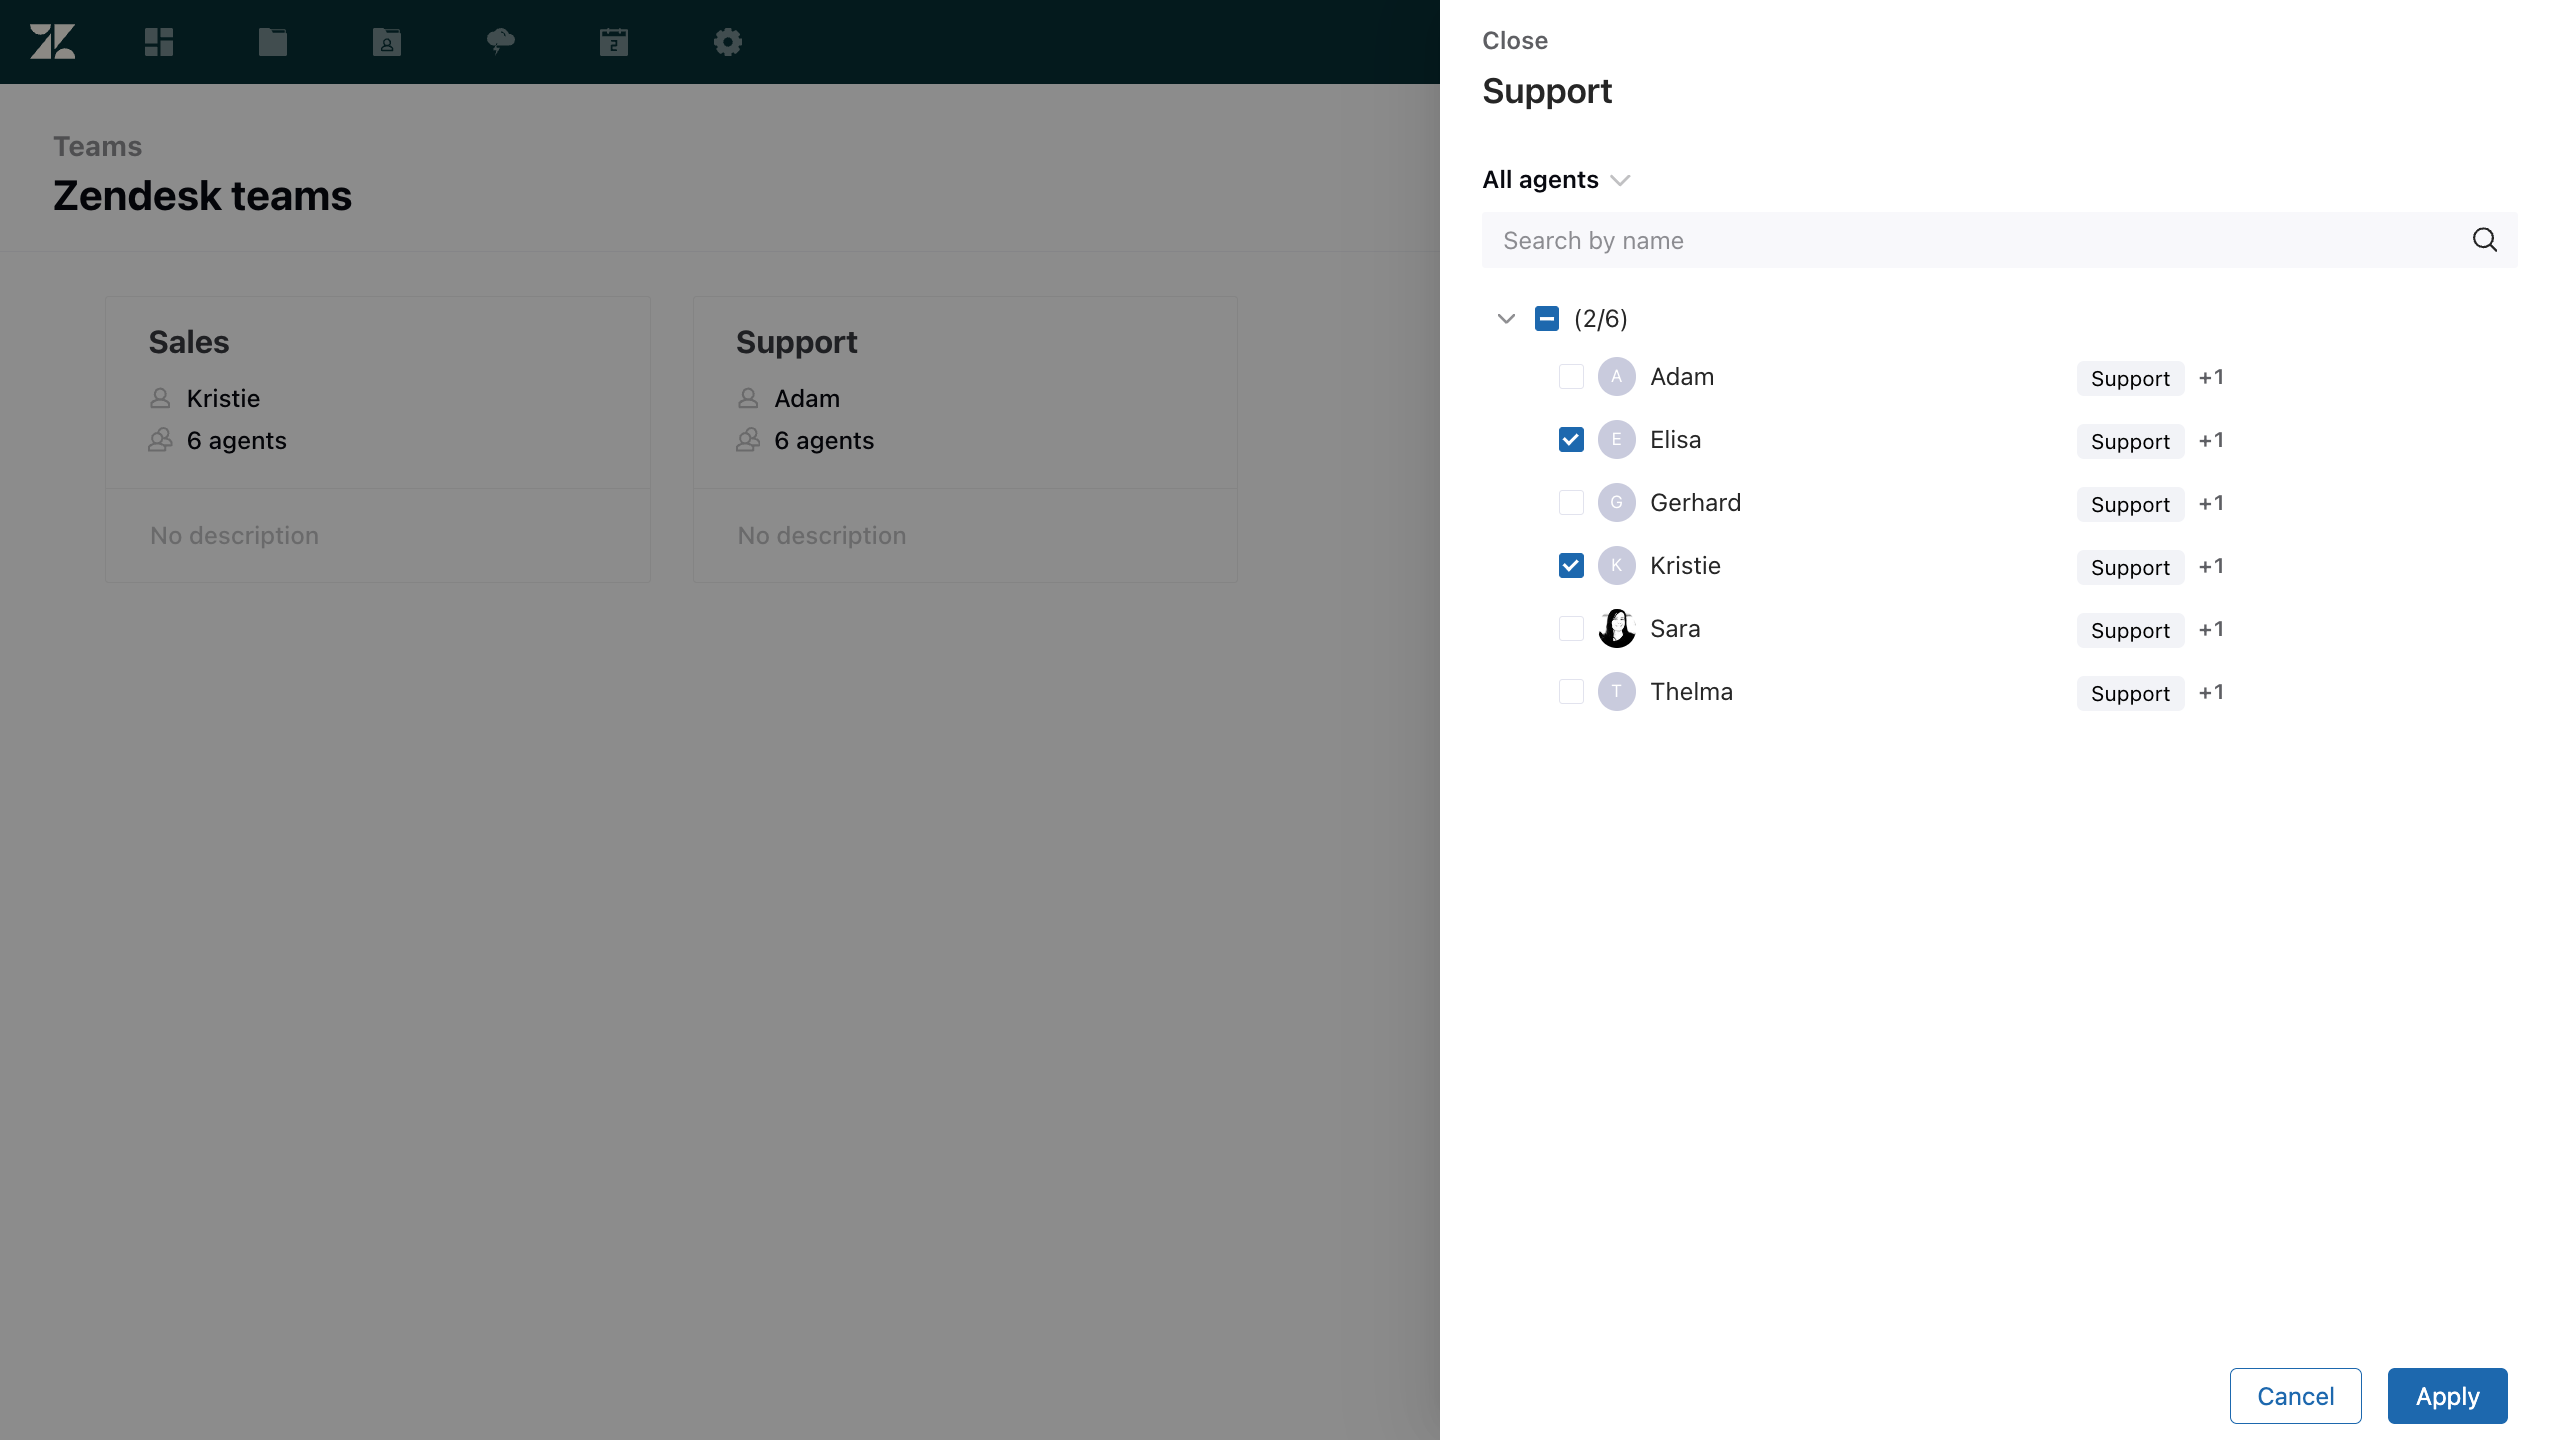This screenshot has height=1440, width=2560.
Task: Click Apply to save changes
Action: coord(2446,1396)
